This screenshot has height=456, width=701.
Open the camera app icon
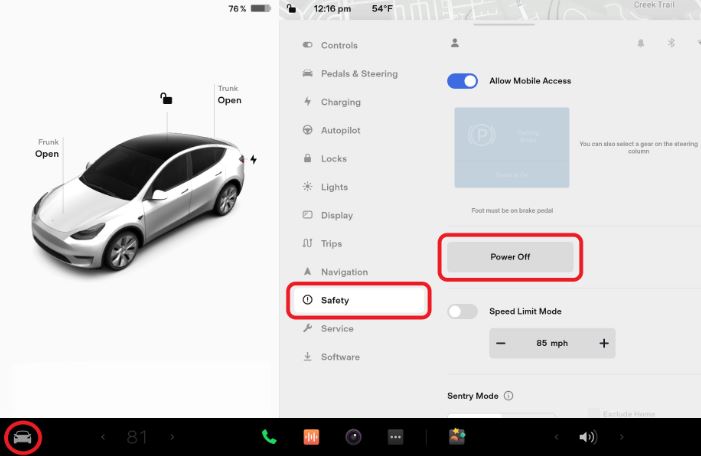pos(353,437)
